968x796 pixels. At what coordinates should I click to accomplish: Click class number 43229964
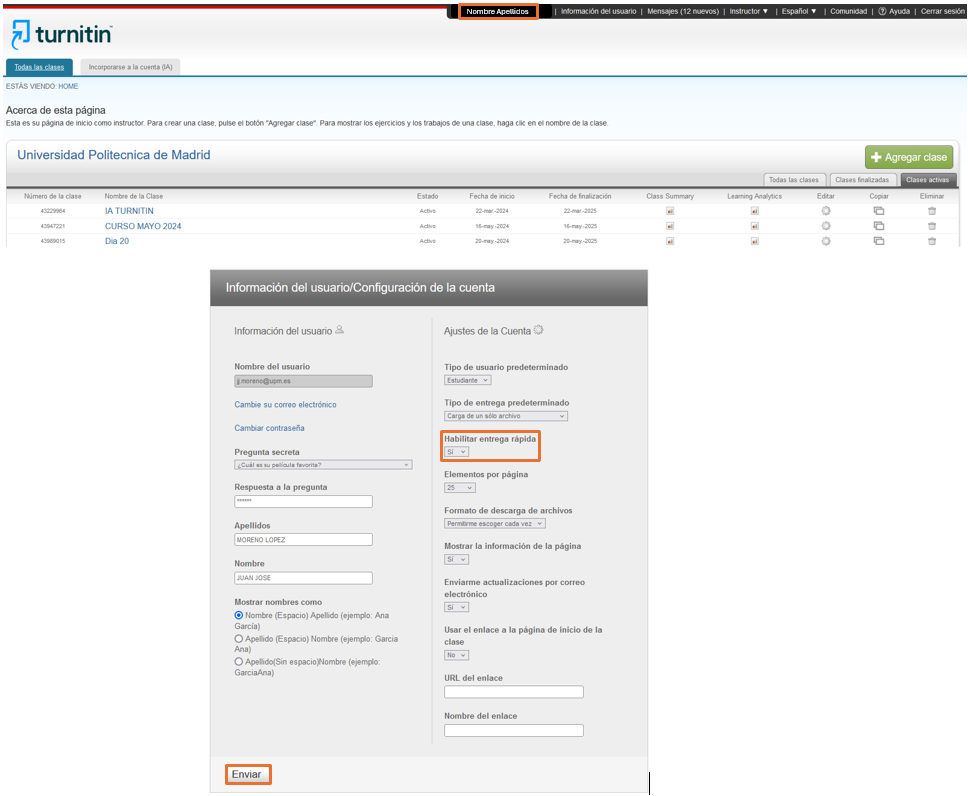53,211
